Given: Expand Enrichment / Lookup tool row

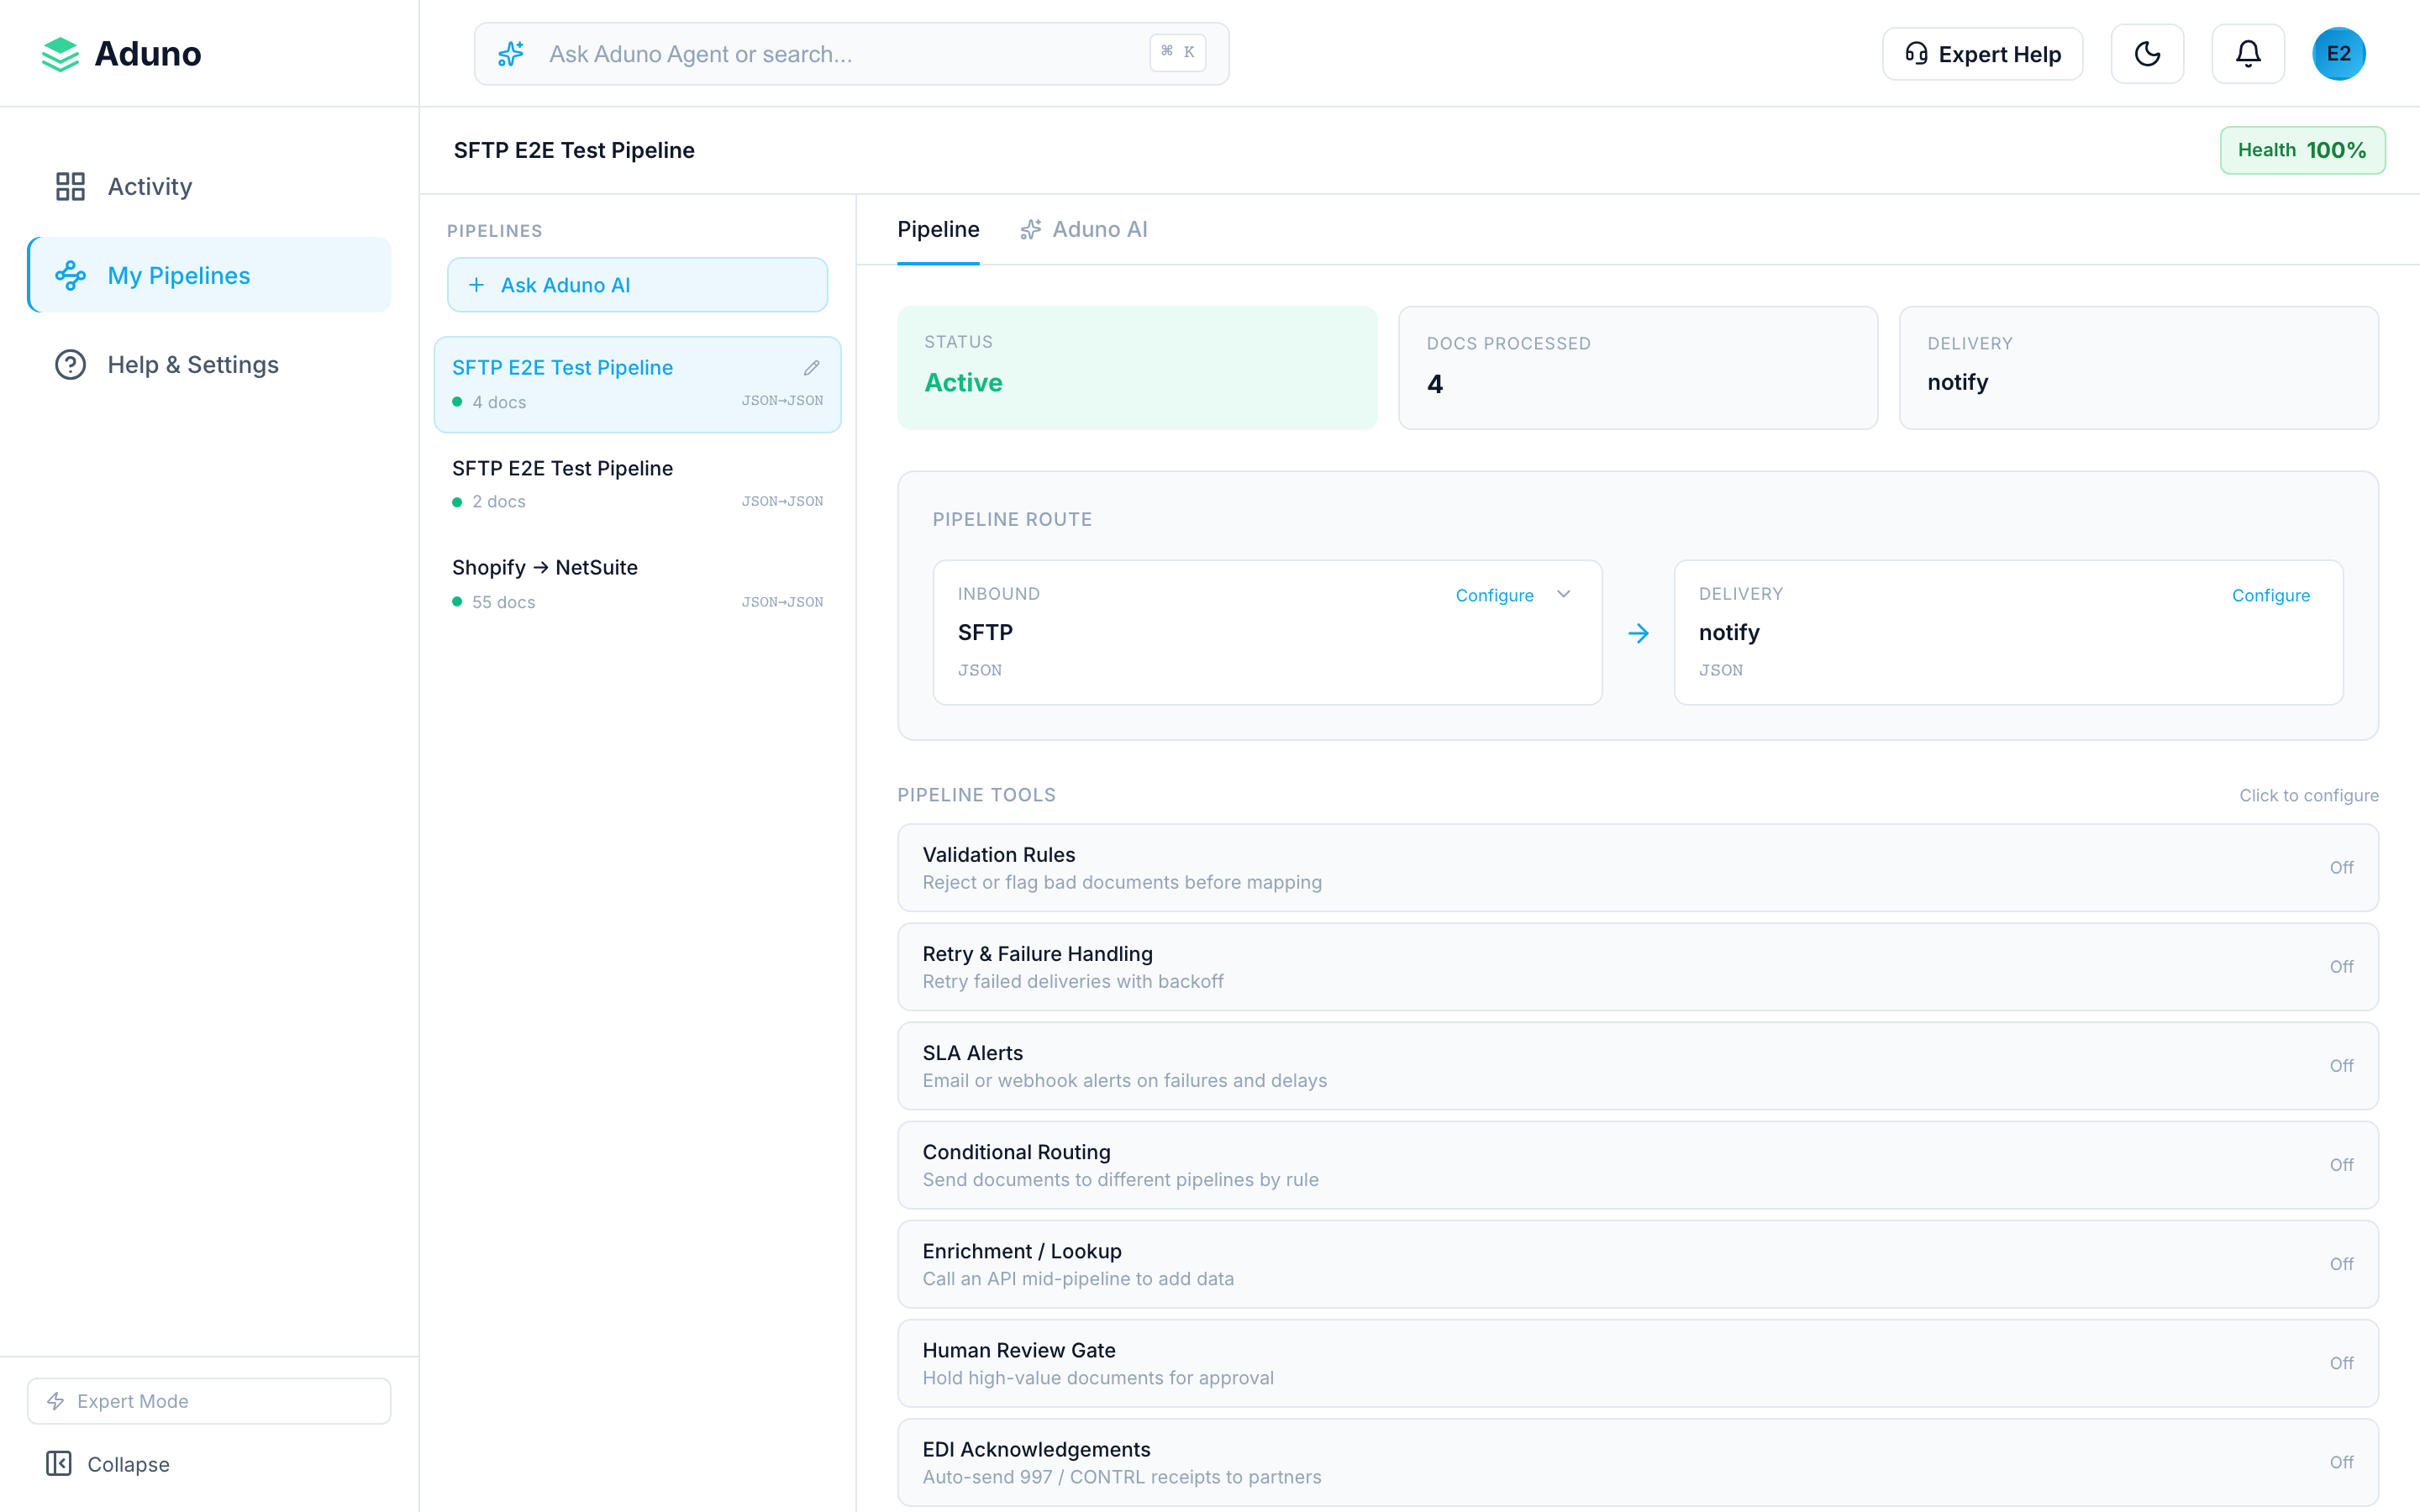Looking at the screenshot, I should 1637,1264.
